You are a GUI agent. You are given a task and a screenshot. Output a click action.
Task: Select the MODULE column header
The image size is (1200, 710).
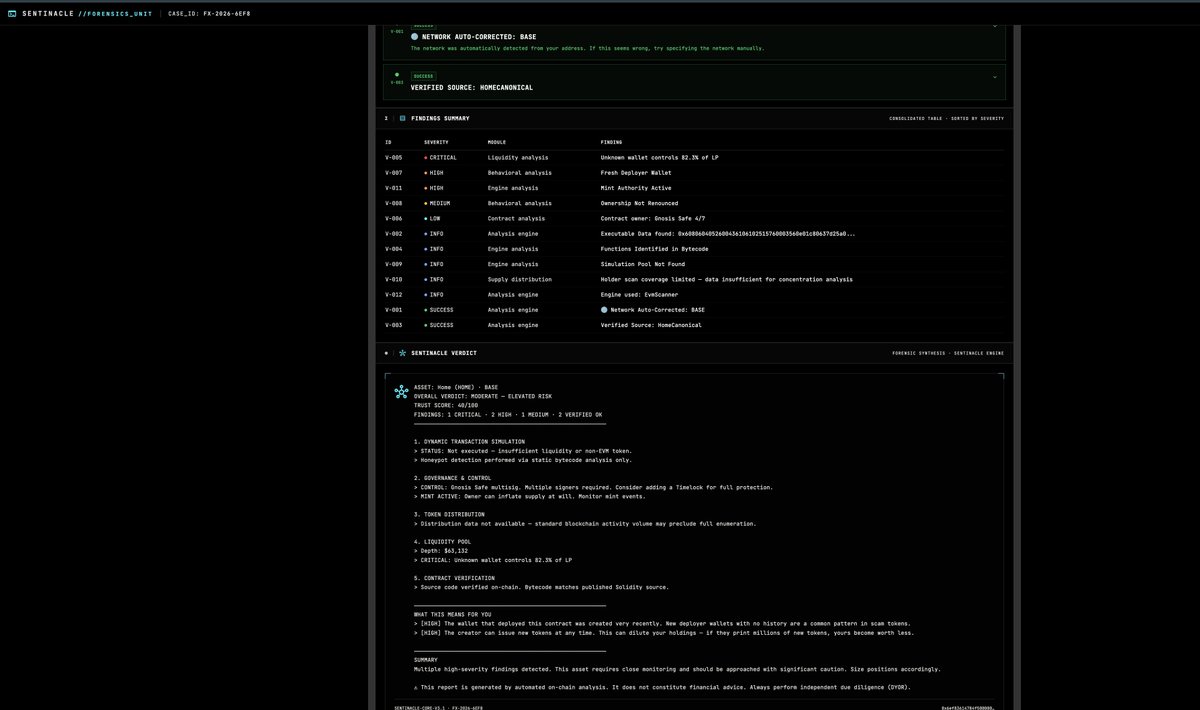[497, 142]
